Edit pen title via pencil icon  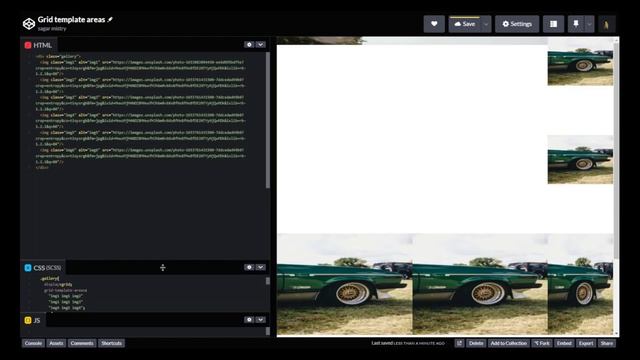[110, 19]
